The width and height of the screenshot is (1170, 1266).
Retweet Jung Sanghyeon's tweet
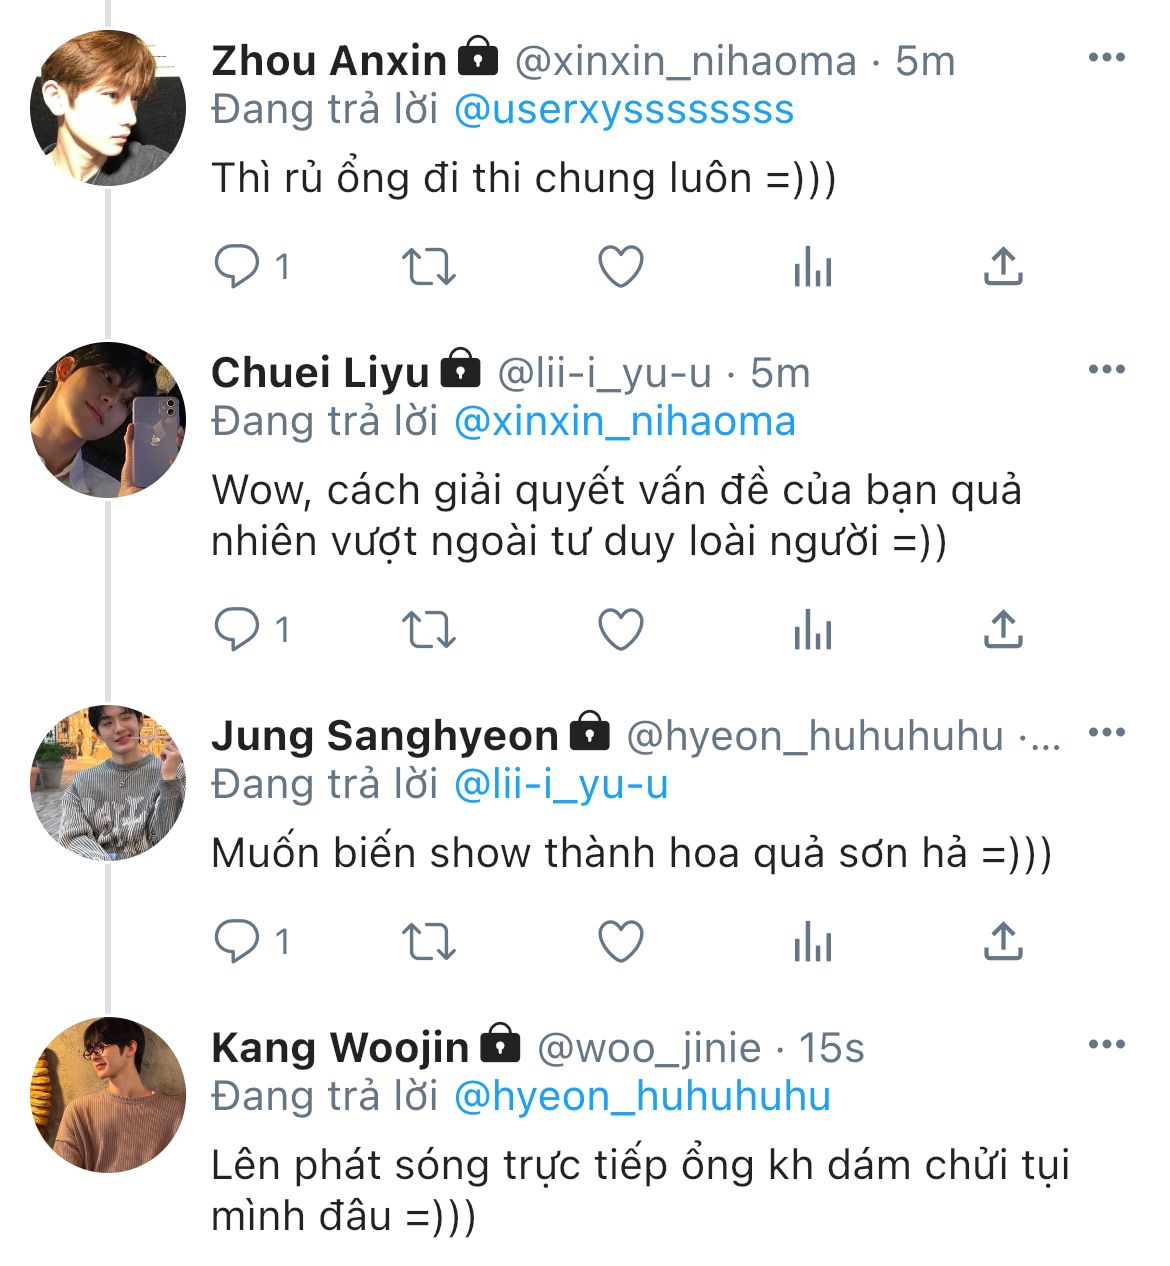428,942
